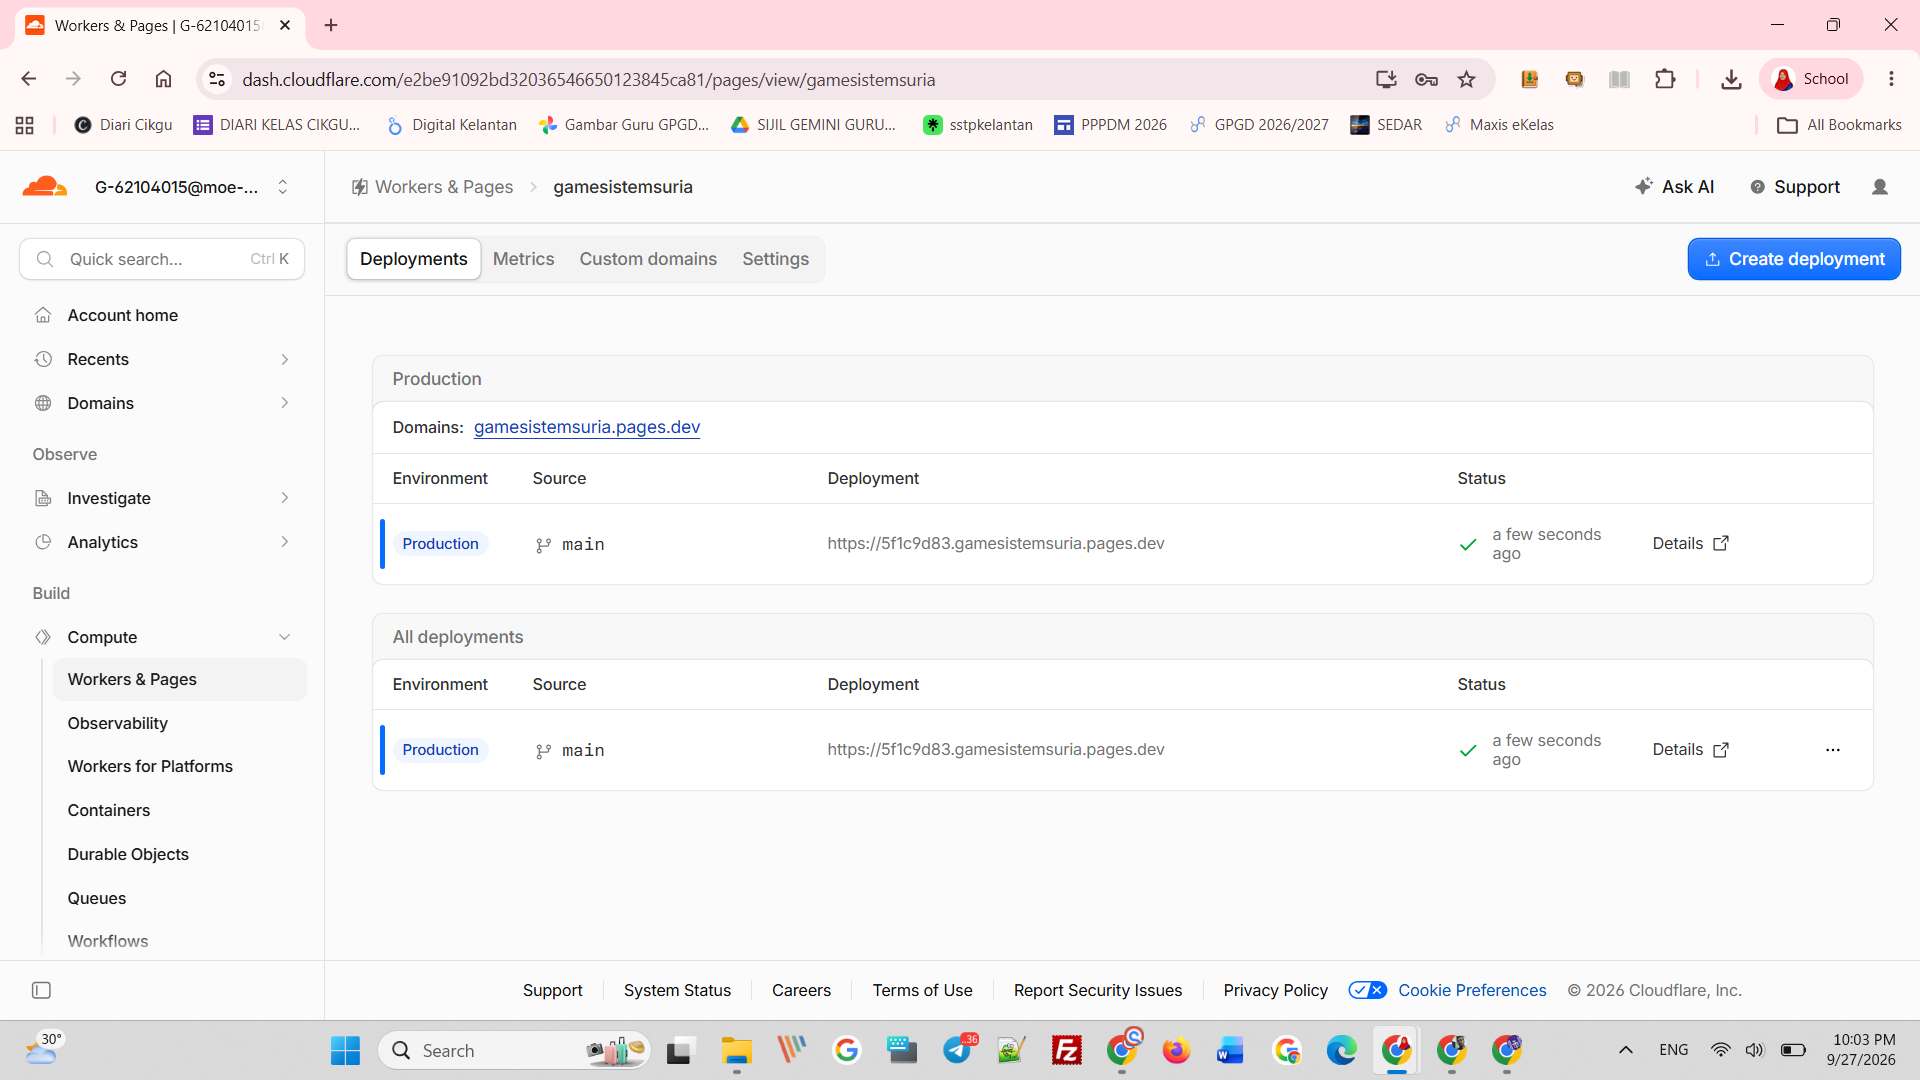Click the browser home icon
The height and width of the screenshot is (1080, 1920).
coord(163,79)
